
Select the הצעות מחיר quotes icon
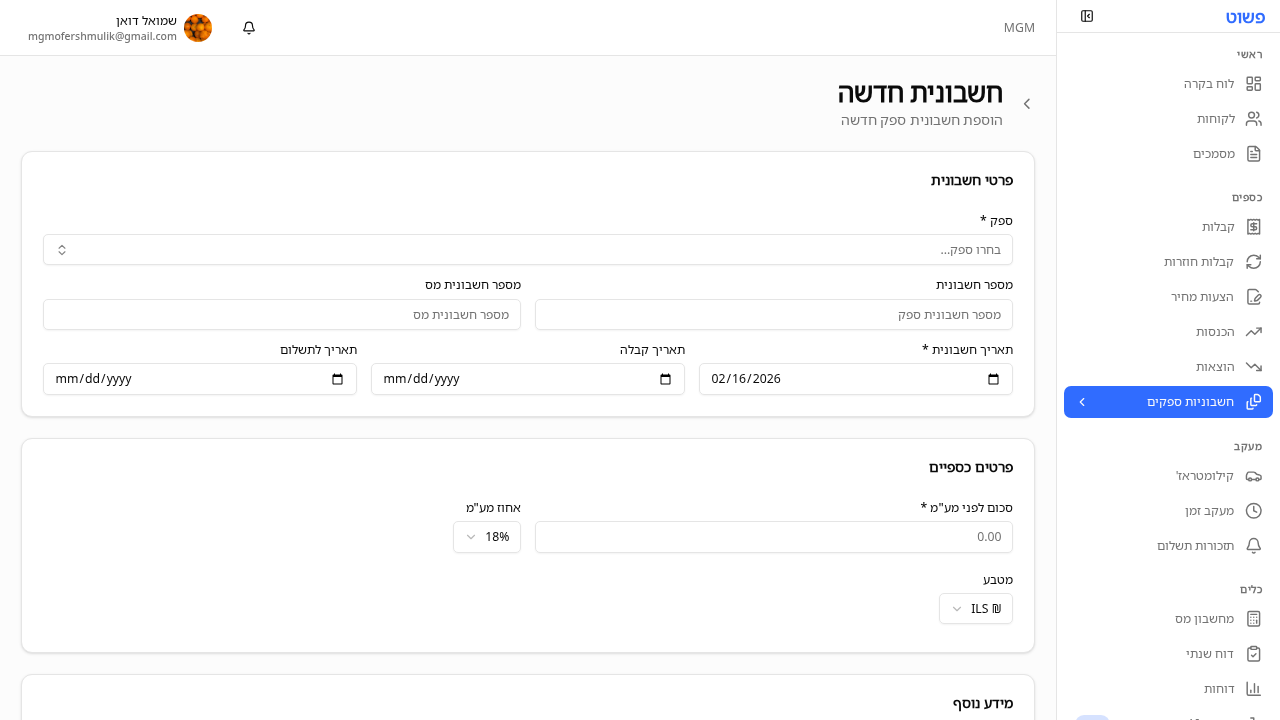click(x=1254, y=296)
